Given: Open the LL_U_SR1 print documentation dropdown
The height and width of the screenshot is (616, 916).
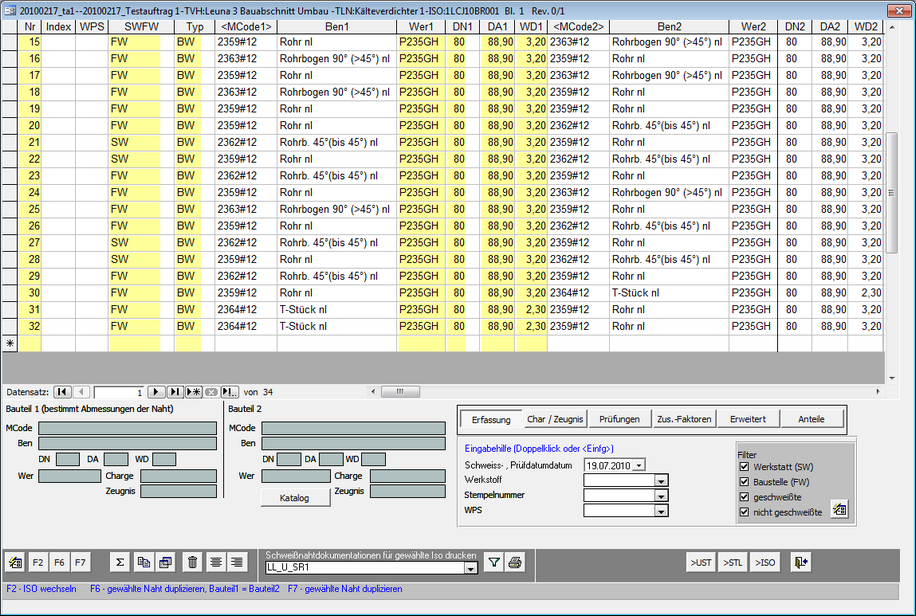Looking at the screenshot, I should tap(472, 568).
